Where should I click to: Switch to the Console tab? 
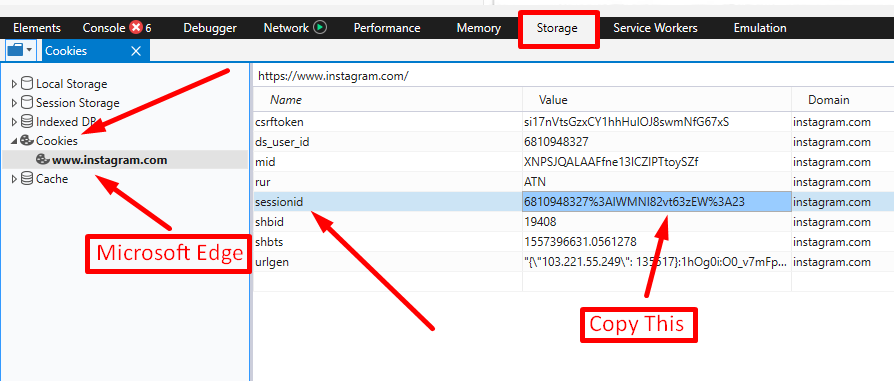104,28
